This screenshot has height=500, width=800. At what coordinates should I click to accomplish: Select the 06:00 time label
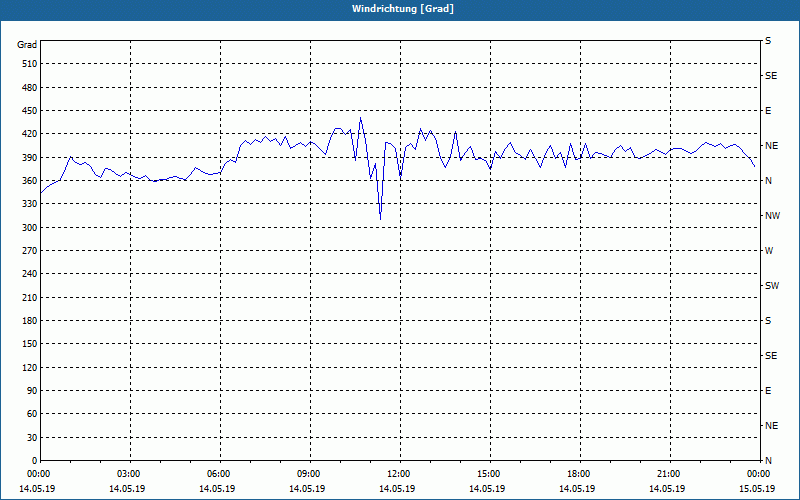tap(218, 474)
